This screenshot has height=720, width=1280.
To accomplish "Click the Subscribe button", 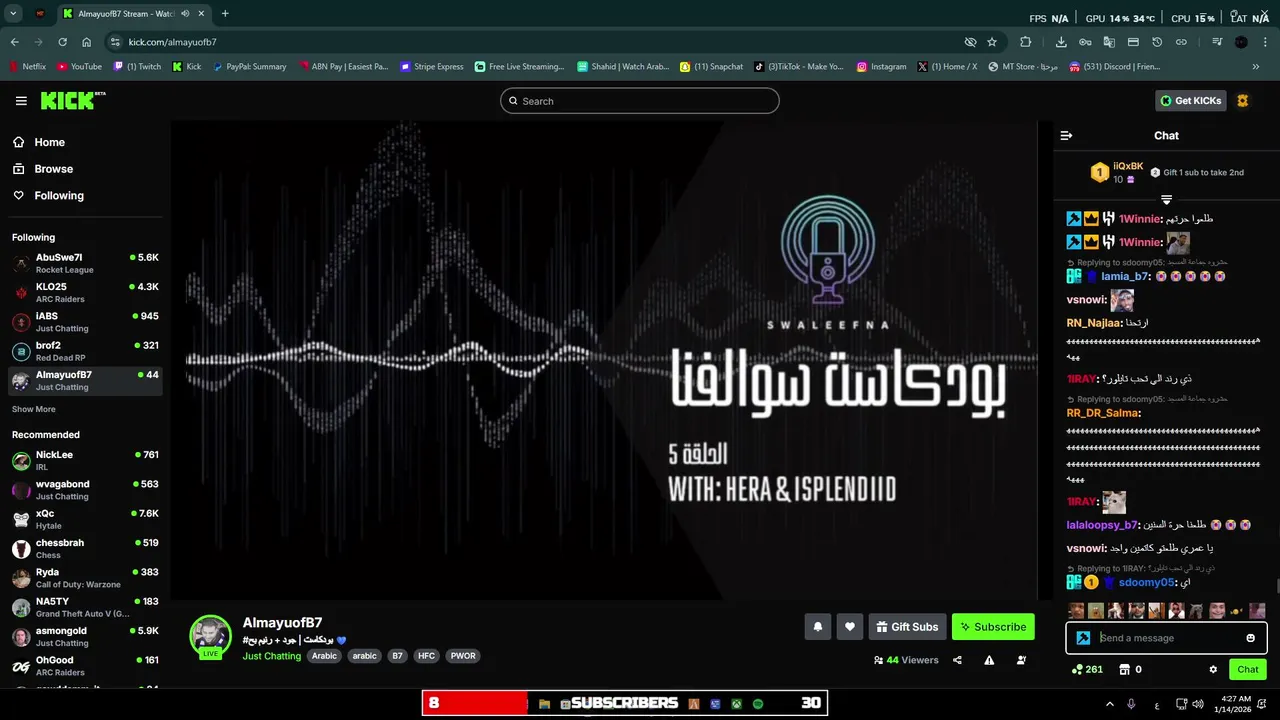I will pos(993,627).
